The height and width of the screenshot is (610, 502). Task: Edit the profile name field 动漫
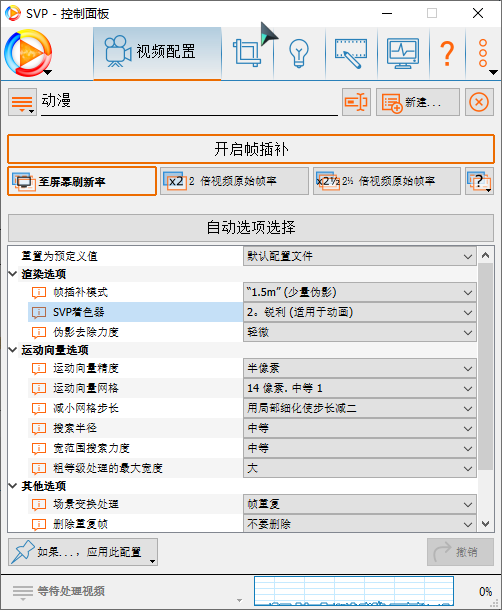pyautogui.click(x=189, y=101)
